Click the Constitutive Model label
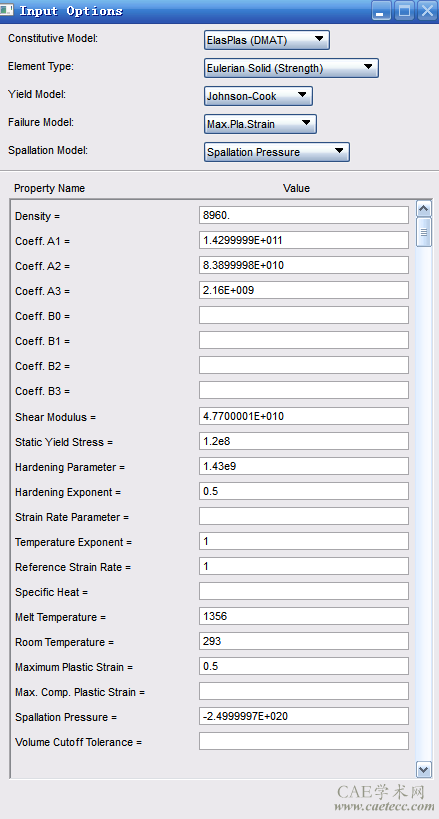The image size is (439, 819). coord(53,39)
